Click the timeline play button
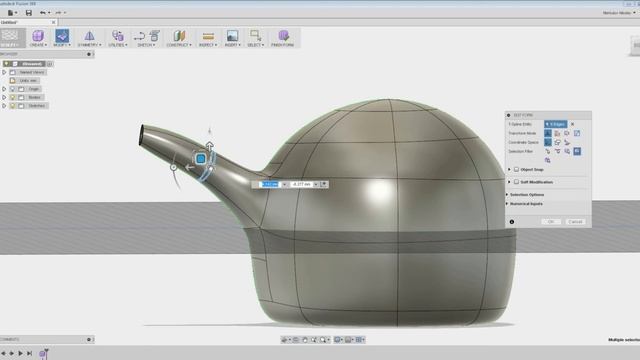The height and width of the screenshot is (360, 640). coord(20,353)
